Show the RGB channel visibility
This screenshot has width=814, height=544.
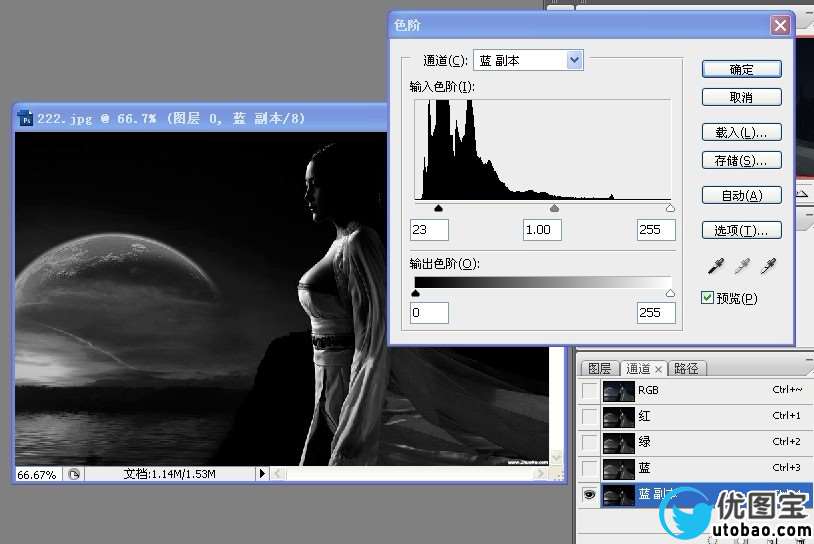click(589, 390)
